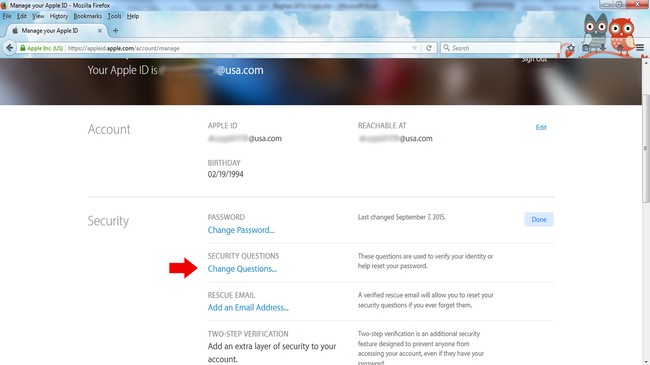
Task: Go back using the browser back arrow
Action: pyautogui.click(x=9, y=48)
